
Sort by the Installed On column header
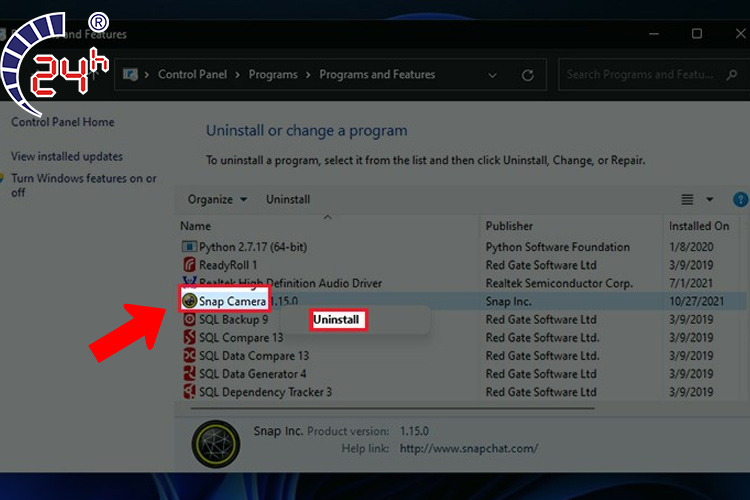click(699, 226)
